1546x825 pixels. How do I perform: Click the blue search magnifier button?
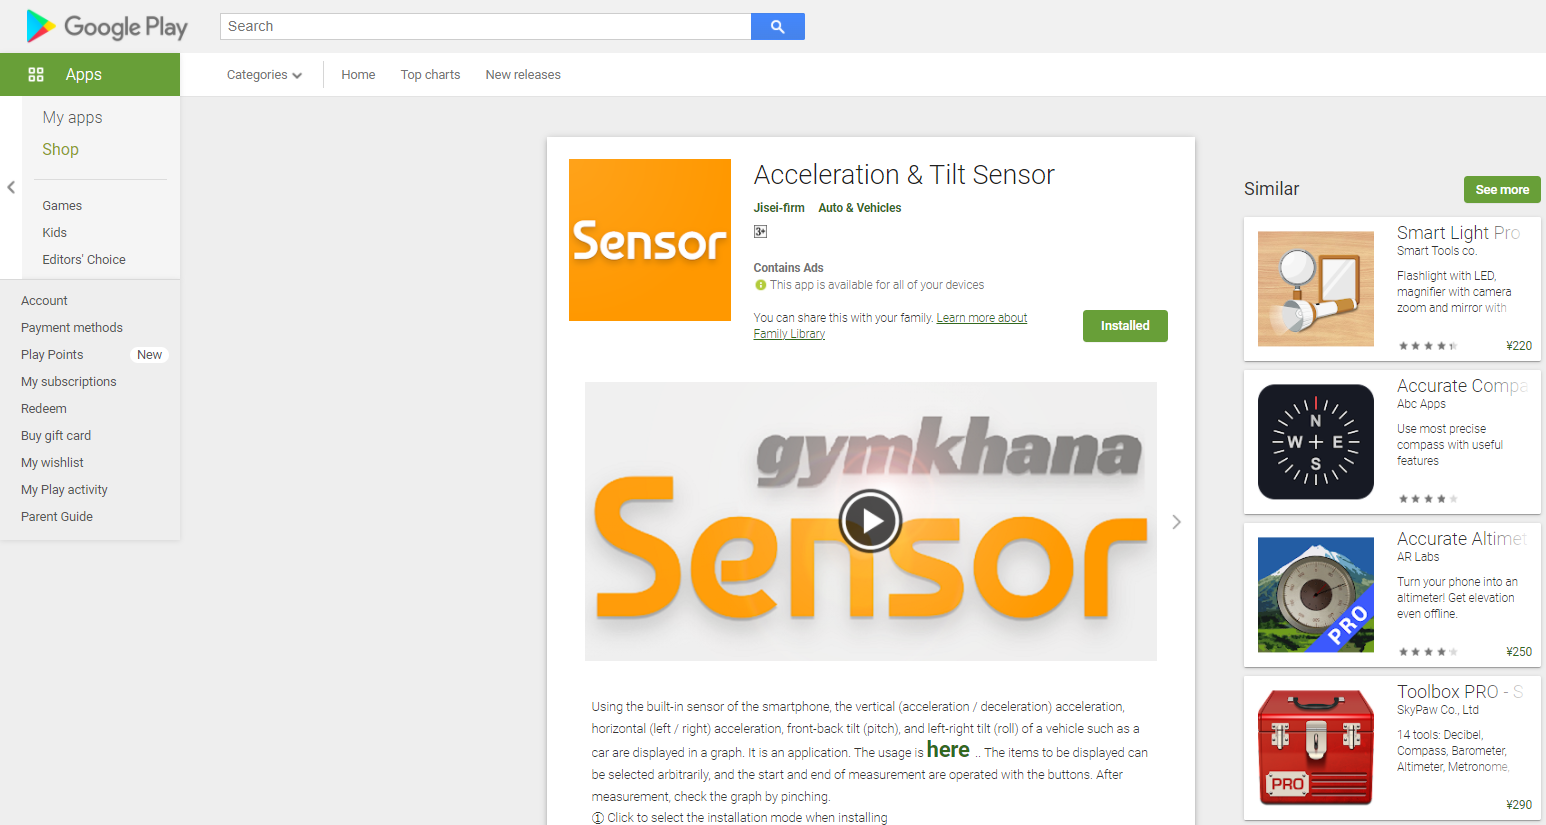[x=777, y=26]
